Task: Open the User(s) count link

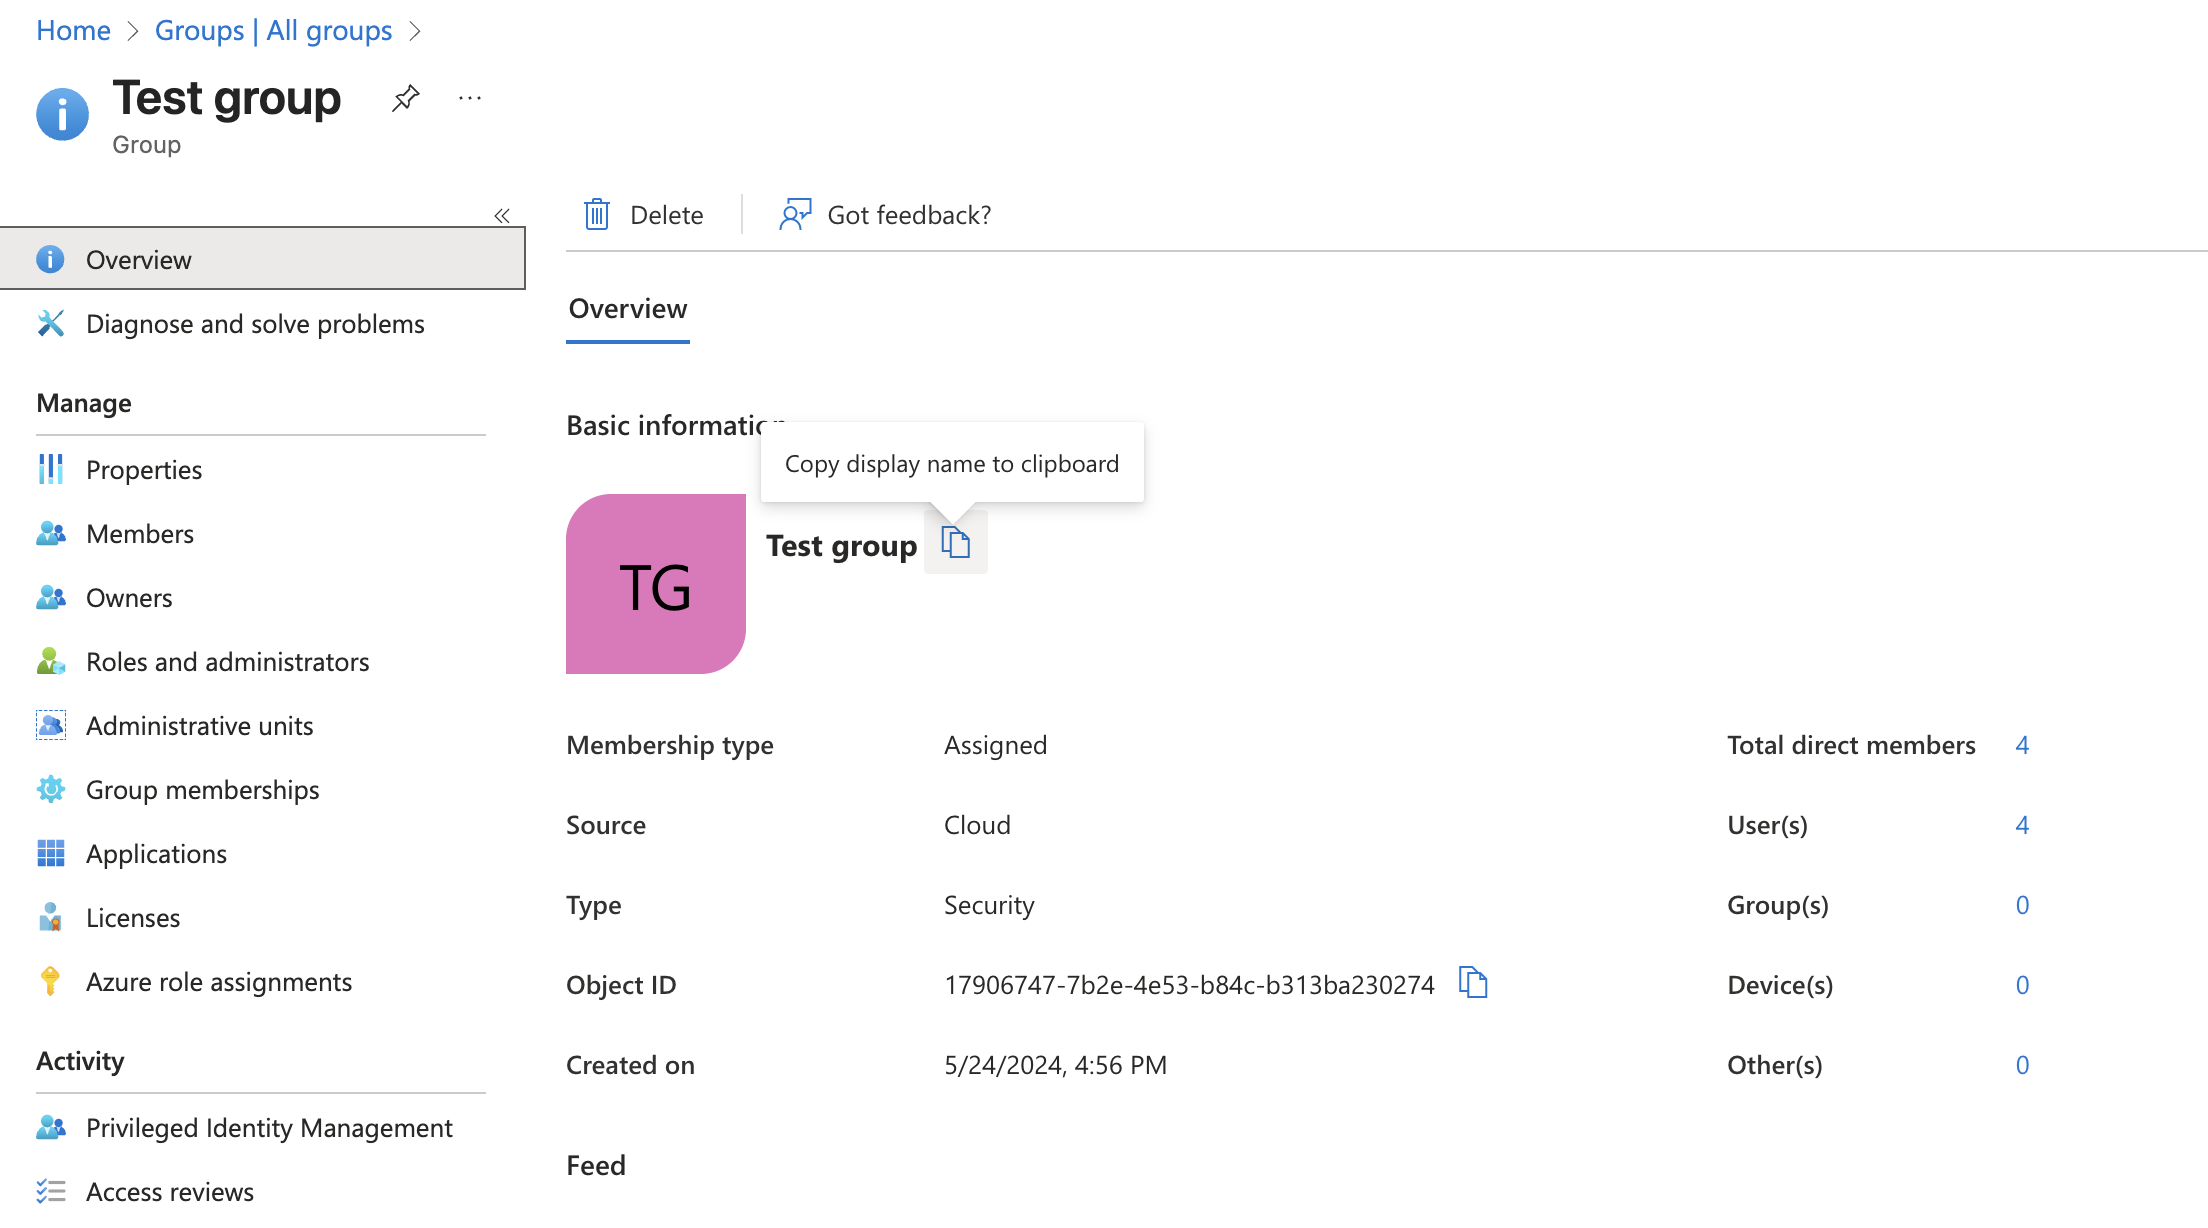Action: tap(2022, 825)
